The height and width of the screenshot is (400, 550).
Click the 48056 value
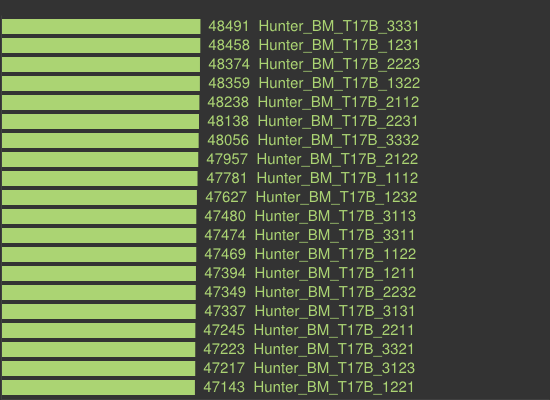(x=228, y=140)
